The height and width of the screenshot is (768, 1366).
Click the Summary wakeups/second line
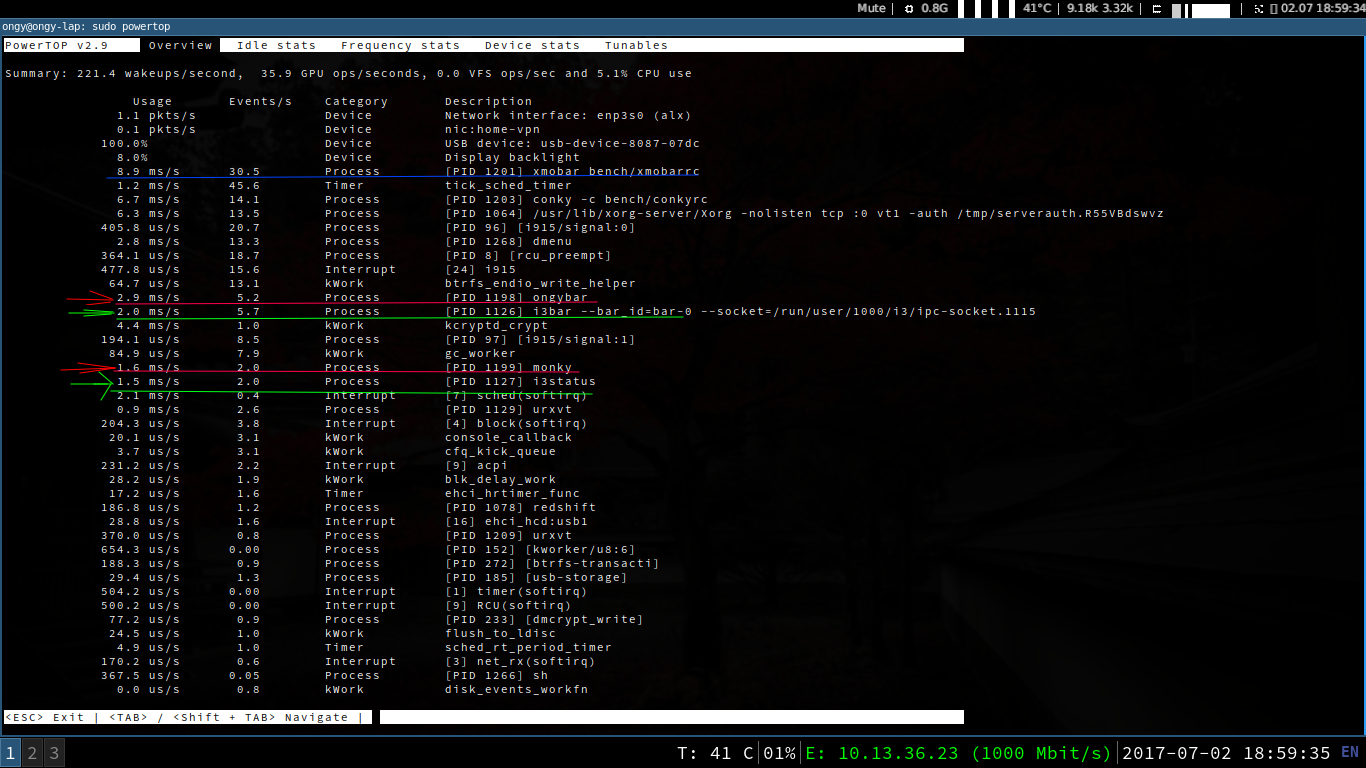pos(348,73)
